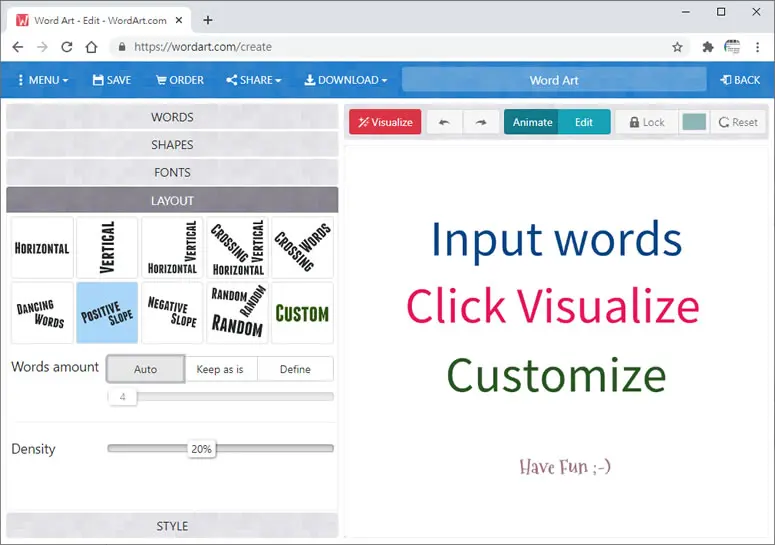Pick the Negative Slope layout icon

click(x=172, y=313)
